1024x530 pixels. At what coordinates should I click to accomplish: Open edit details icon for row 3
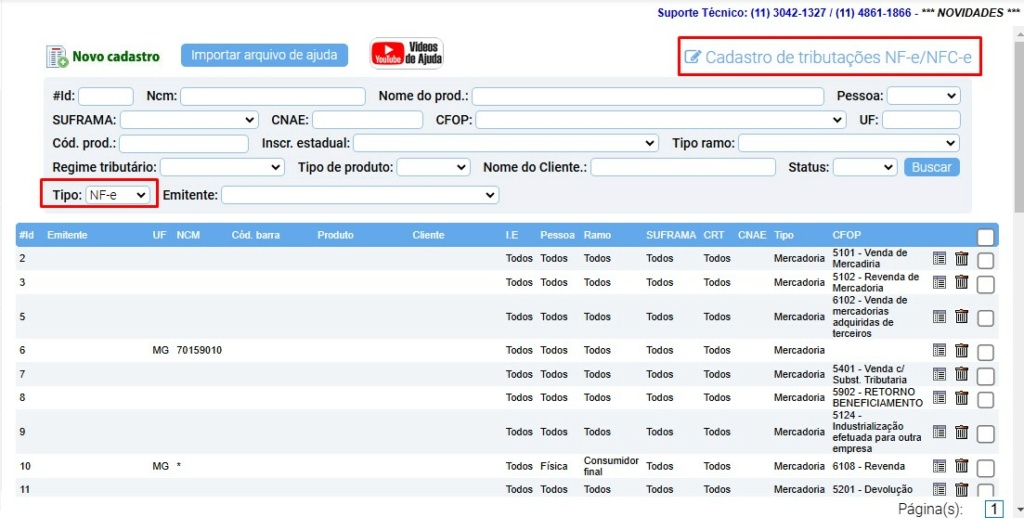tap(939, 282)
